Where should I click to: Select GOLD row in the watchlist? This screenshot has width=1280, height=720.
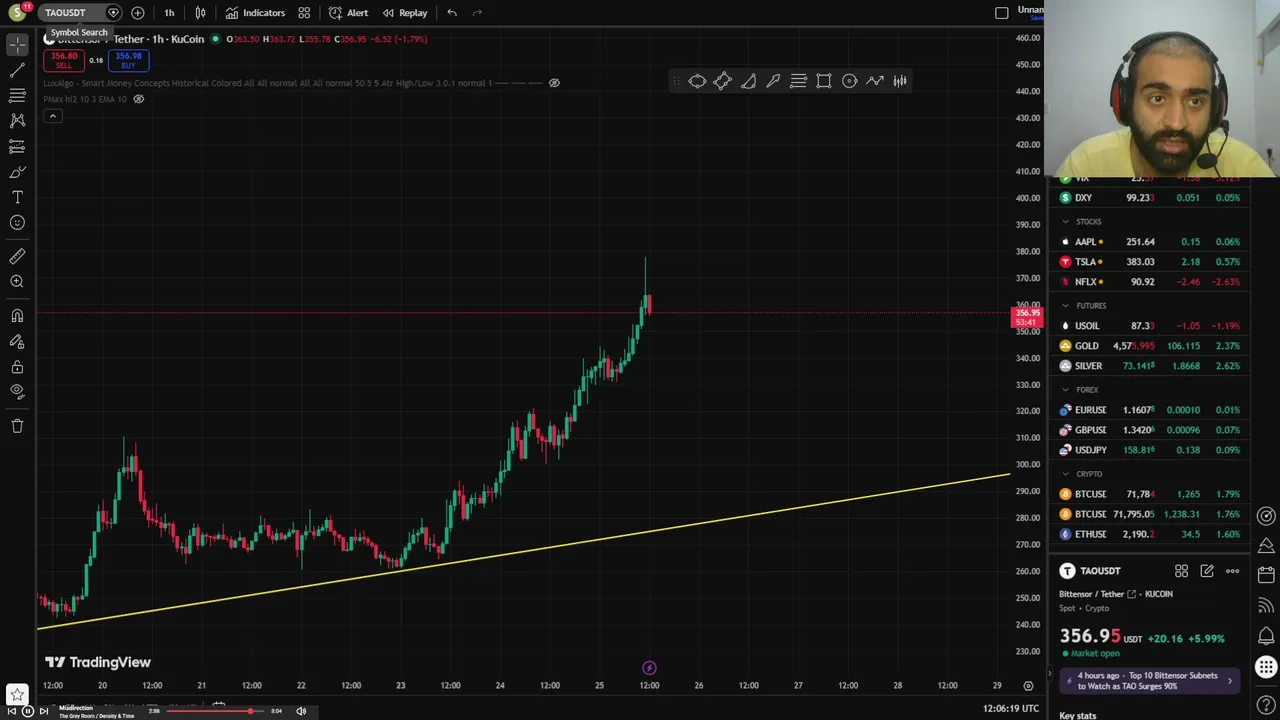coord(1150,346)
